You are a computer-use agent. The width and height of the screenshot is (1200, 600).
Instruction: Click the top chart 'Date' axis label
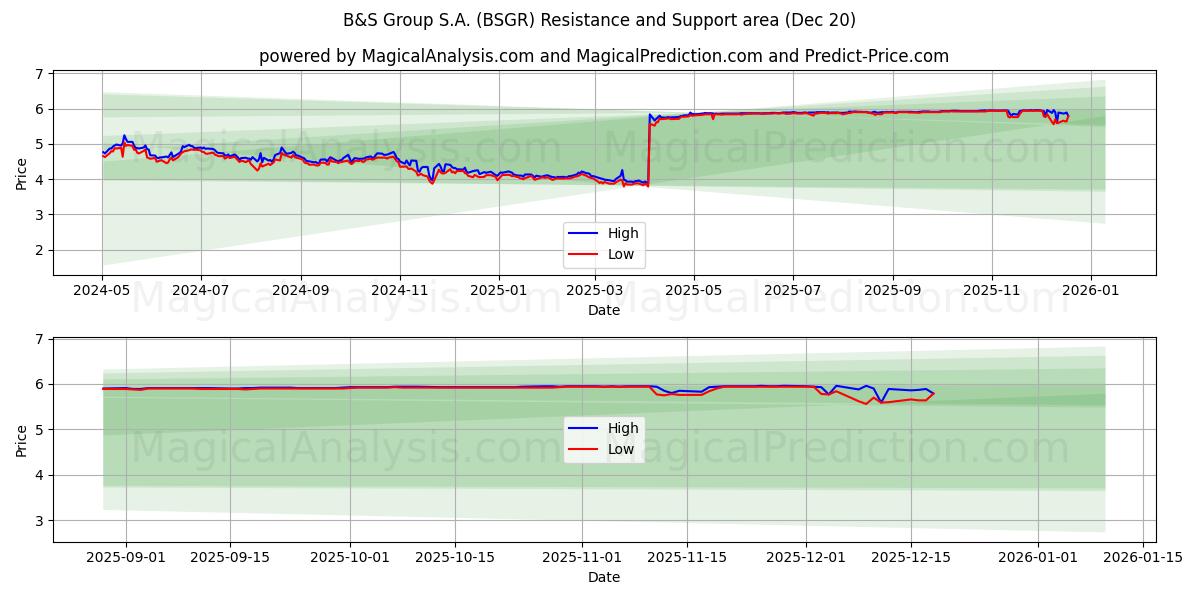point(604,310)
